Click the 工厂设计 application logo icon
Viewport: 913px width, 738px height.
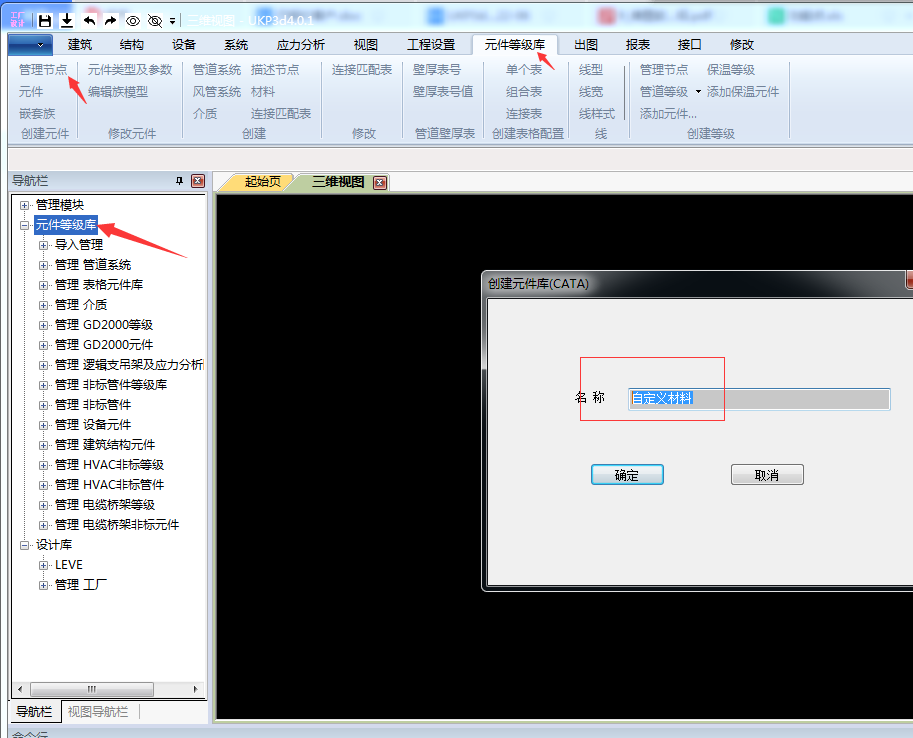(x=18, y=20)
